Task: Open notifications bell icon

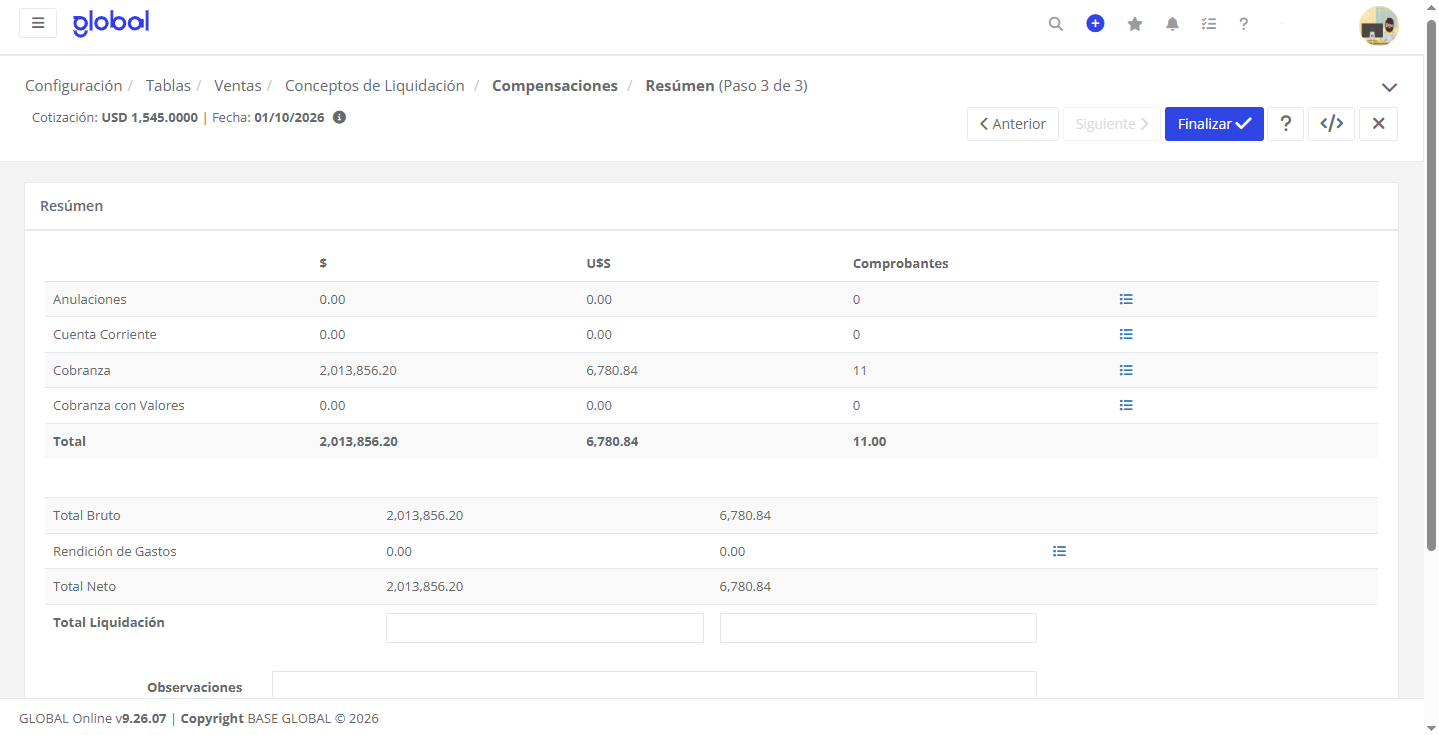Action: 1172,24
